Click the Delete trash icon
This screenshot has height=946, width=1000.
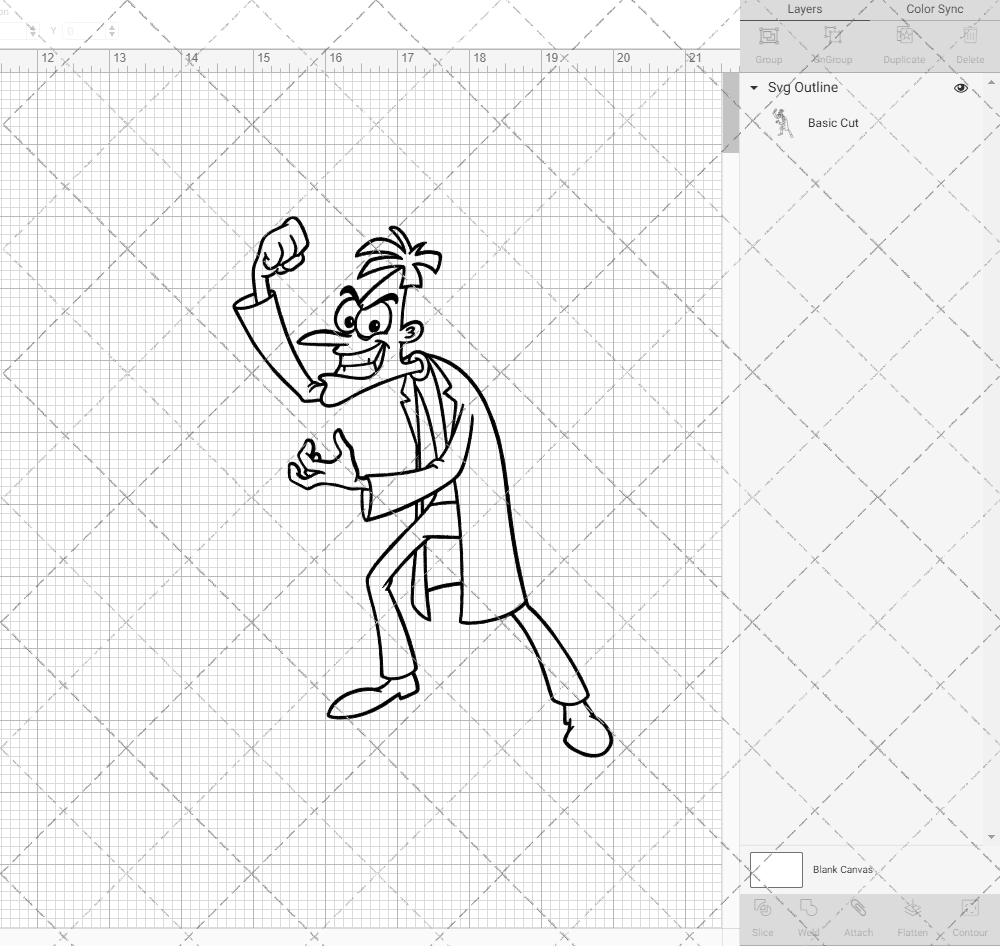[969, 36]
